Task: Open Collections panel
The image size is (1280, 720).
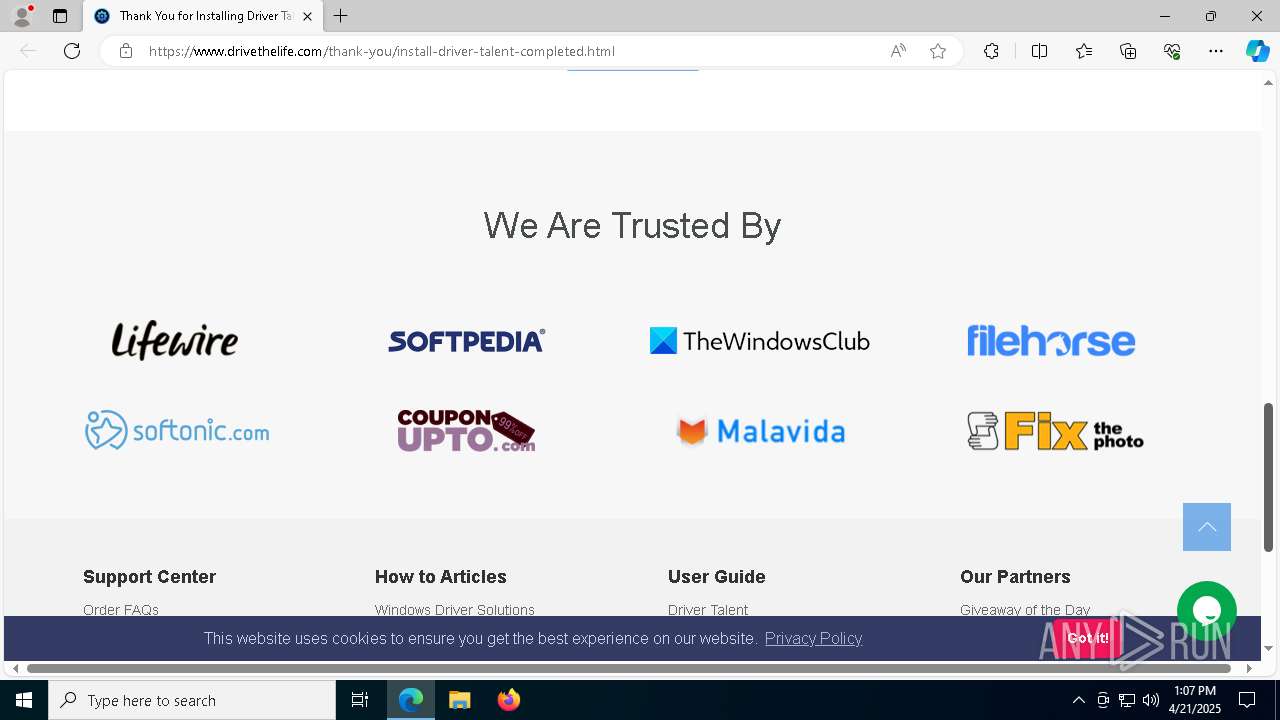Action: (x=1128, y=51)
